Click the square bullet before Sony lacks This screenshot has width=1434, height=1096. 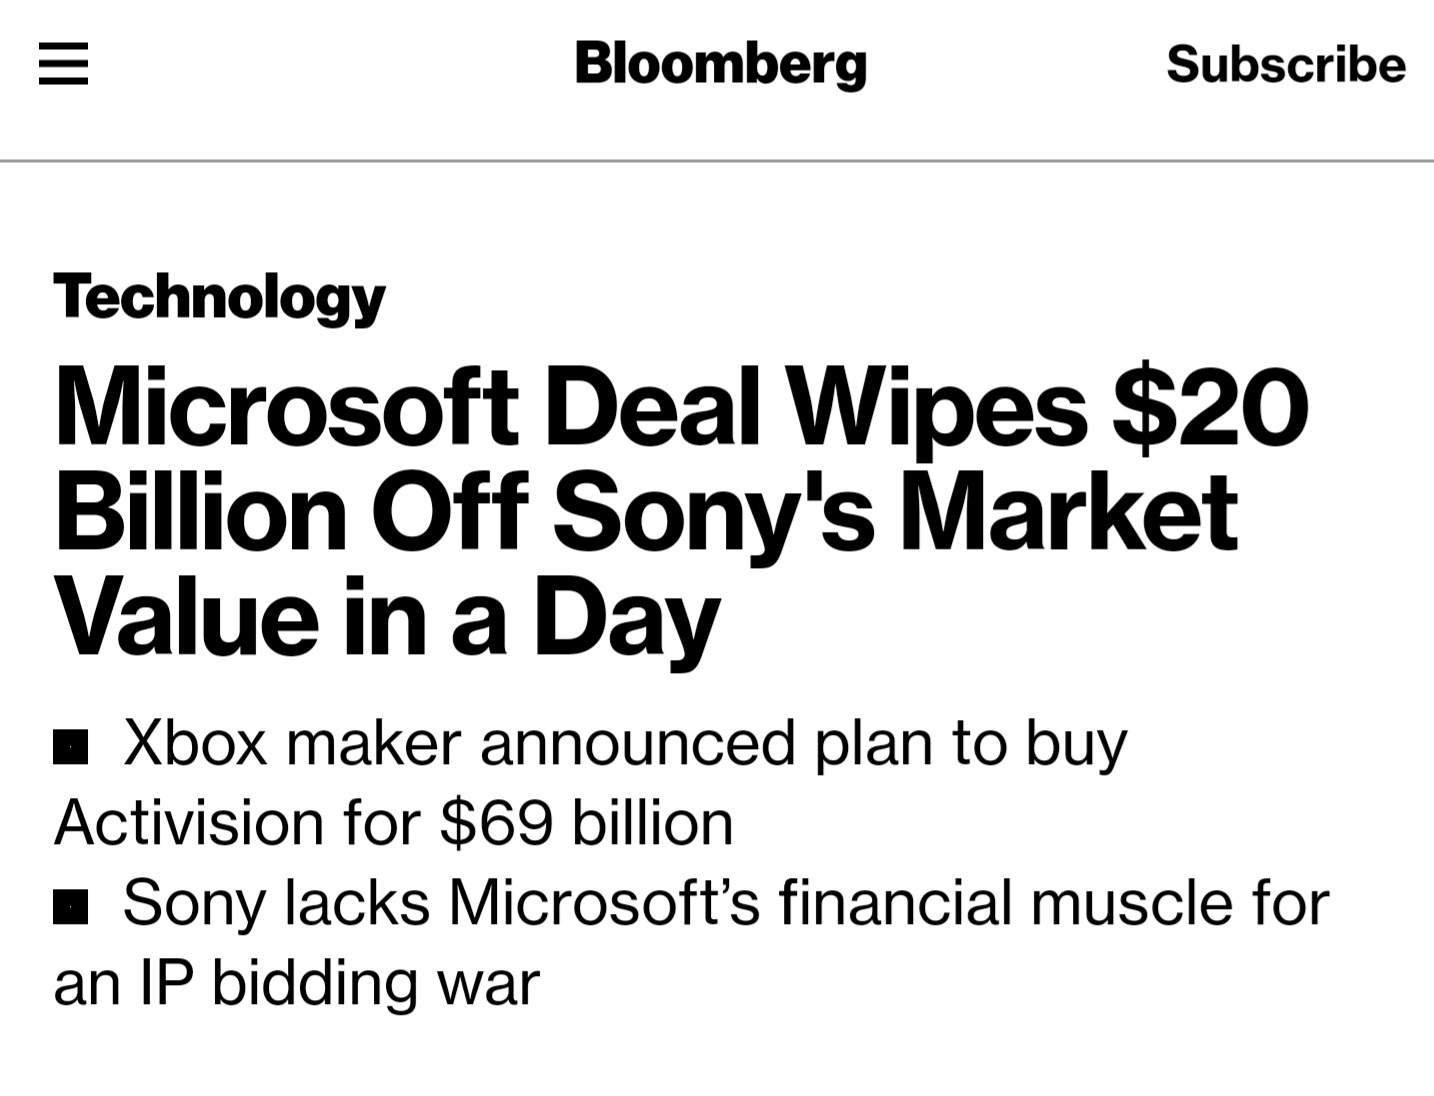pyautogui.click(x=70, y=906)
